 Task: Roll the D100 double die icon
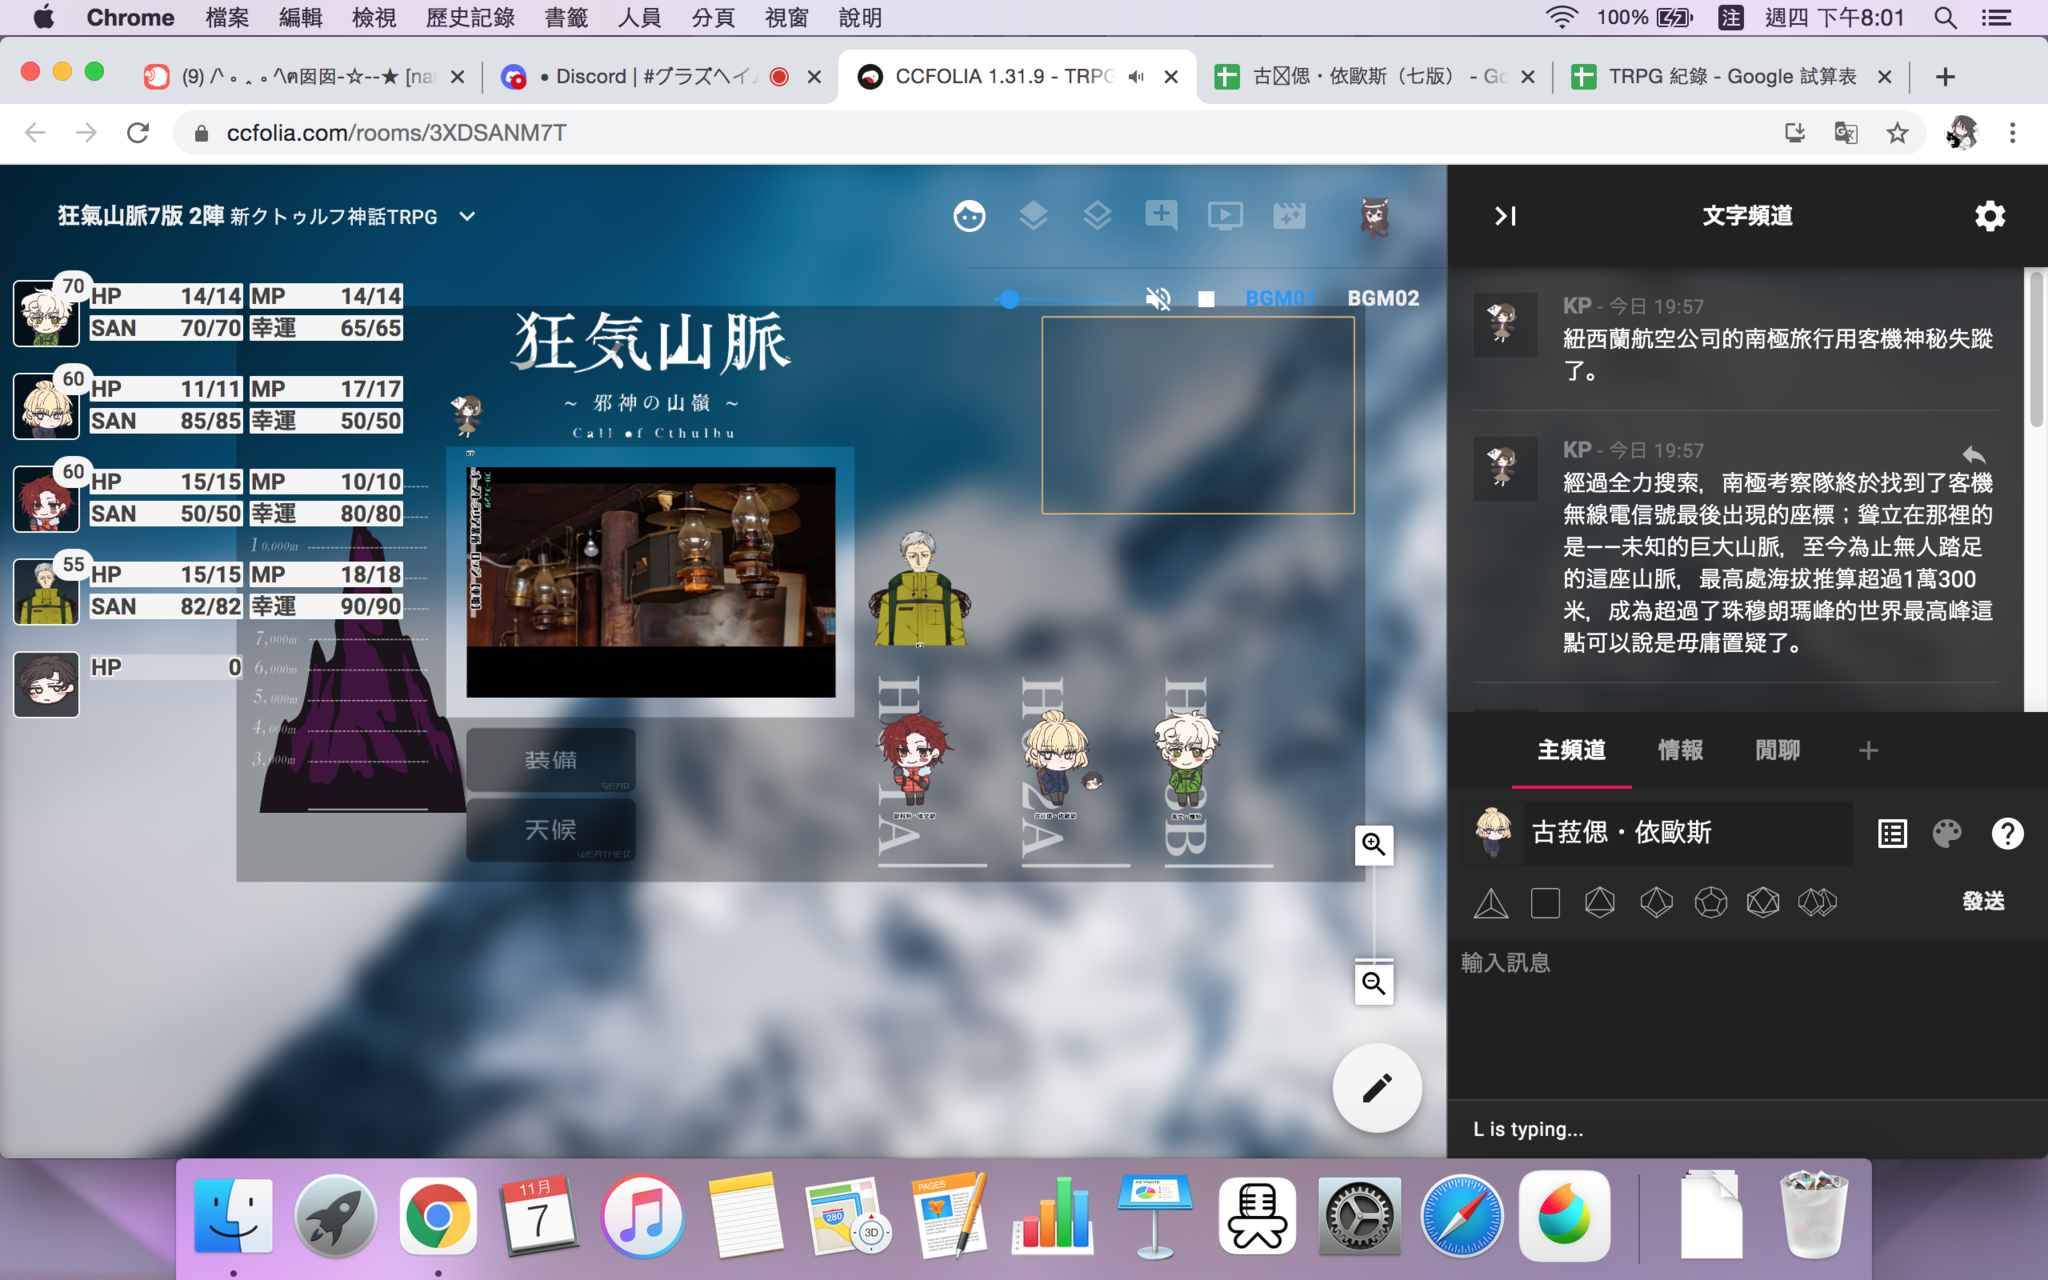point(1817,903)
